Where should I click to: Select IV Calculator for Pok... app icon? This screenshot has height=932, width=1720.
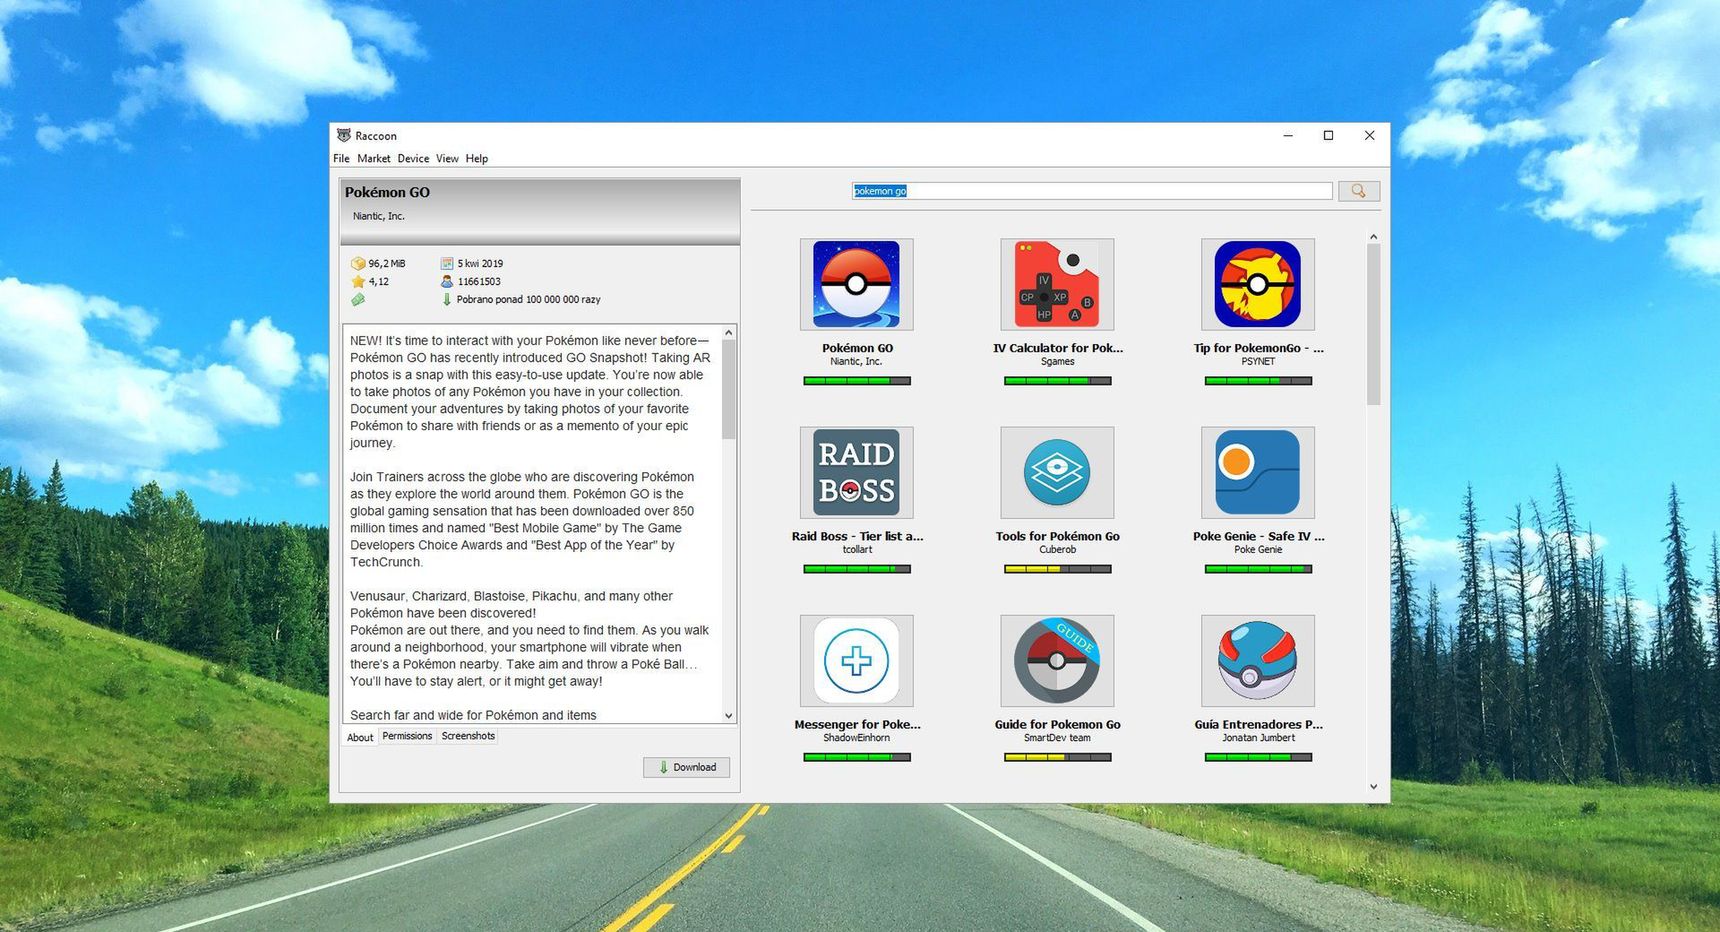click(1057, 284)
